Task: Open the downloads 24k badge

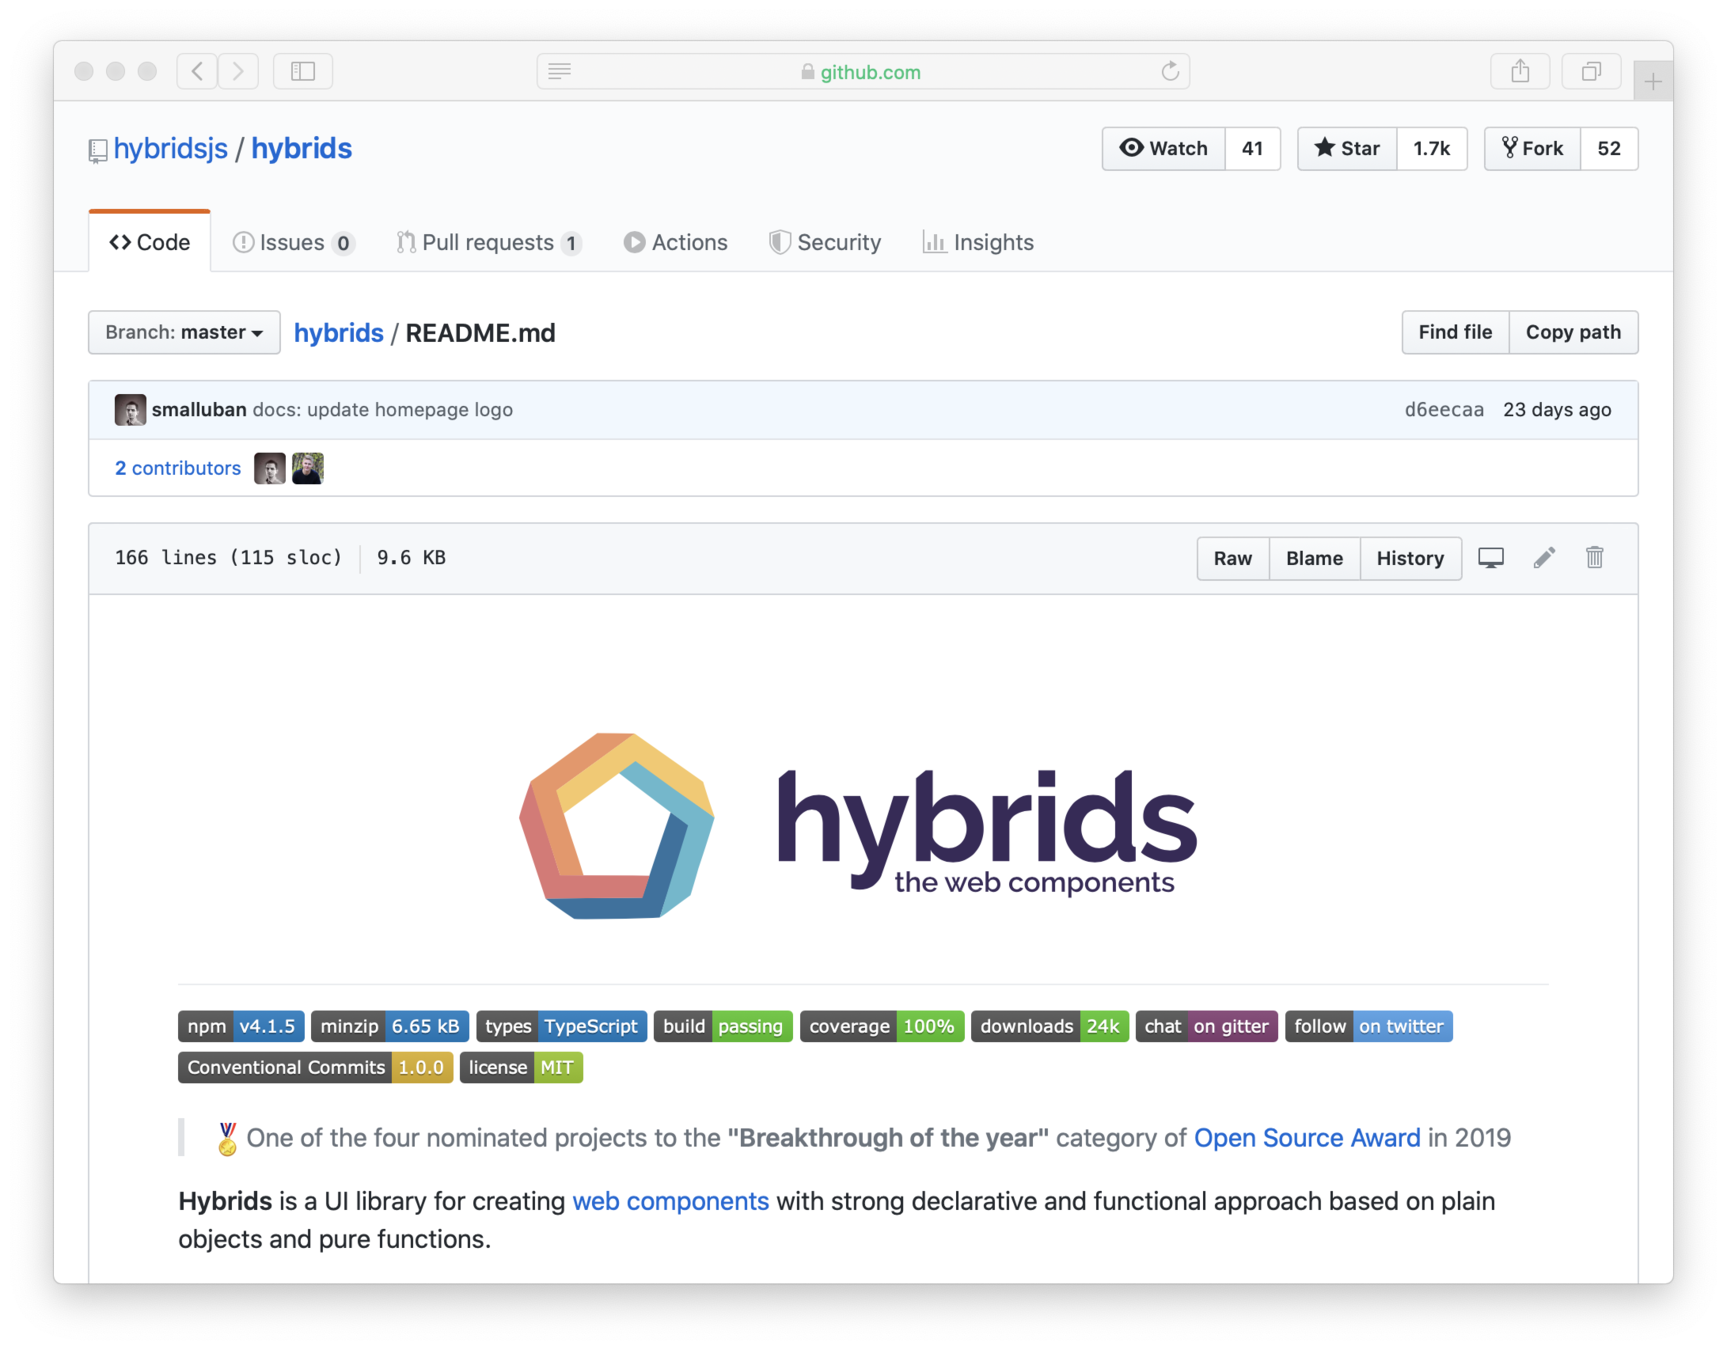Action: coord(1050,1026)
